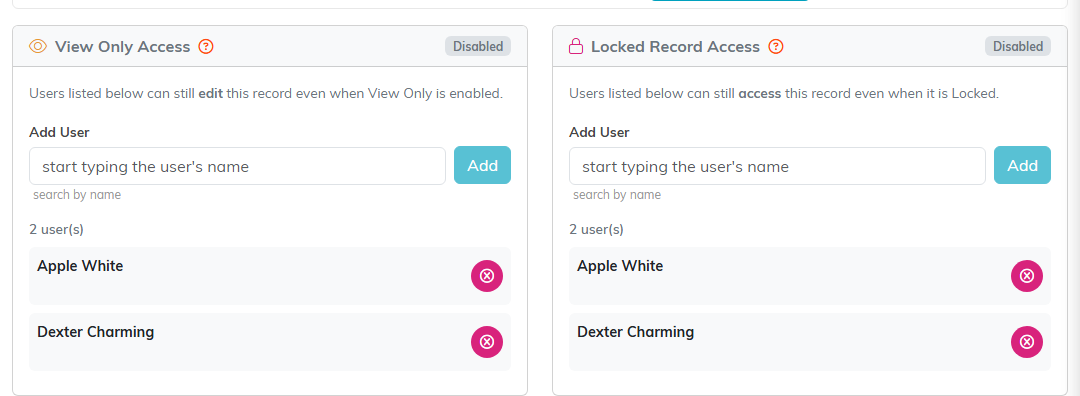
Task: Click the Disabled badge on Locked Record Access
Action: (x=1018, y=46)
